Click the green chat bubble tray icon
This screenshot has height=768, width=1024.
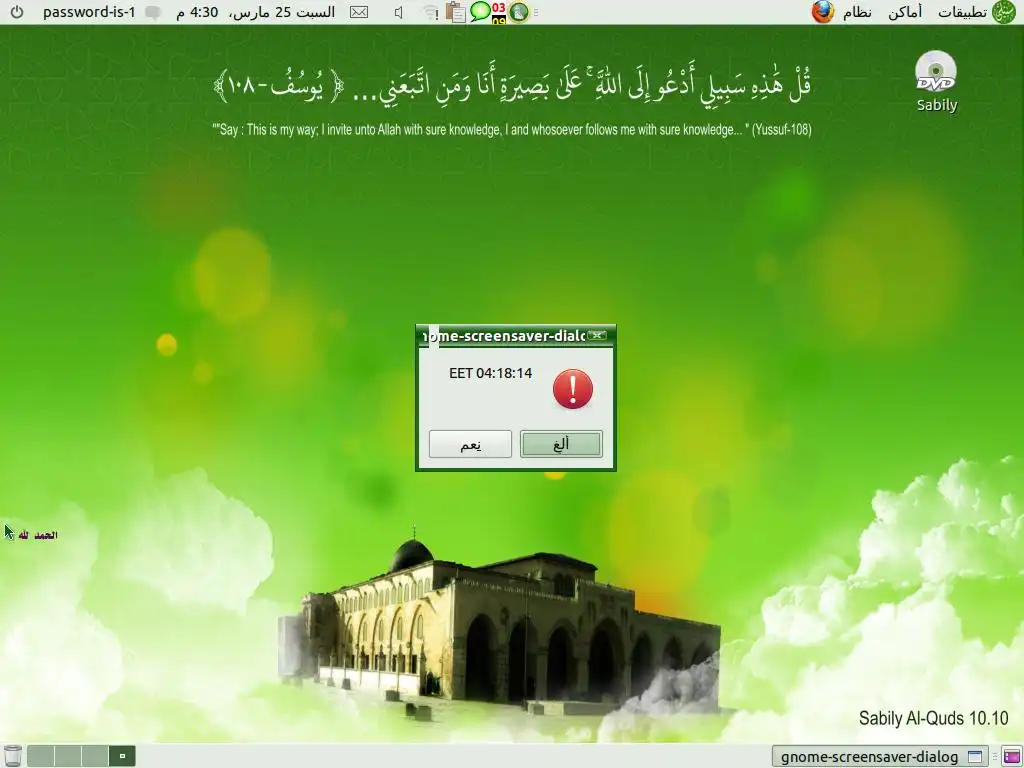480,11
